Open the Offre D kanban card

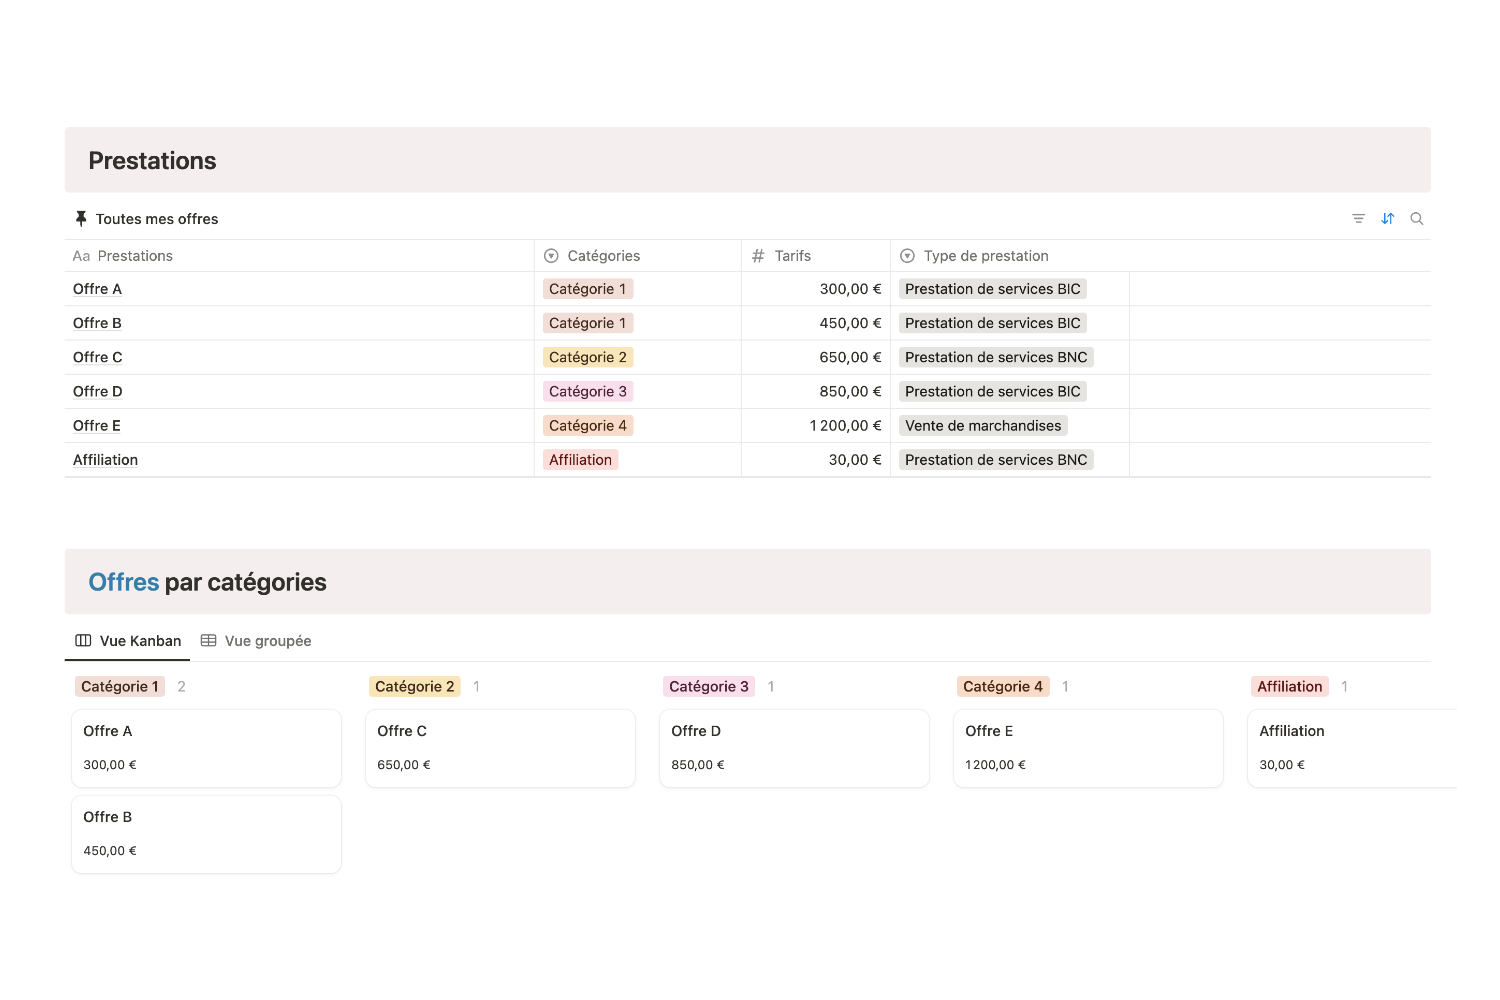[794, 748]
